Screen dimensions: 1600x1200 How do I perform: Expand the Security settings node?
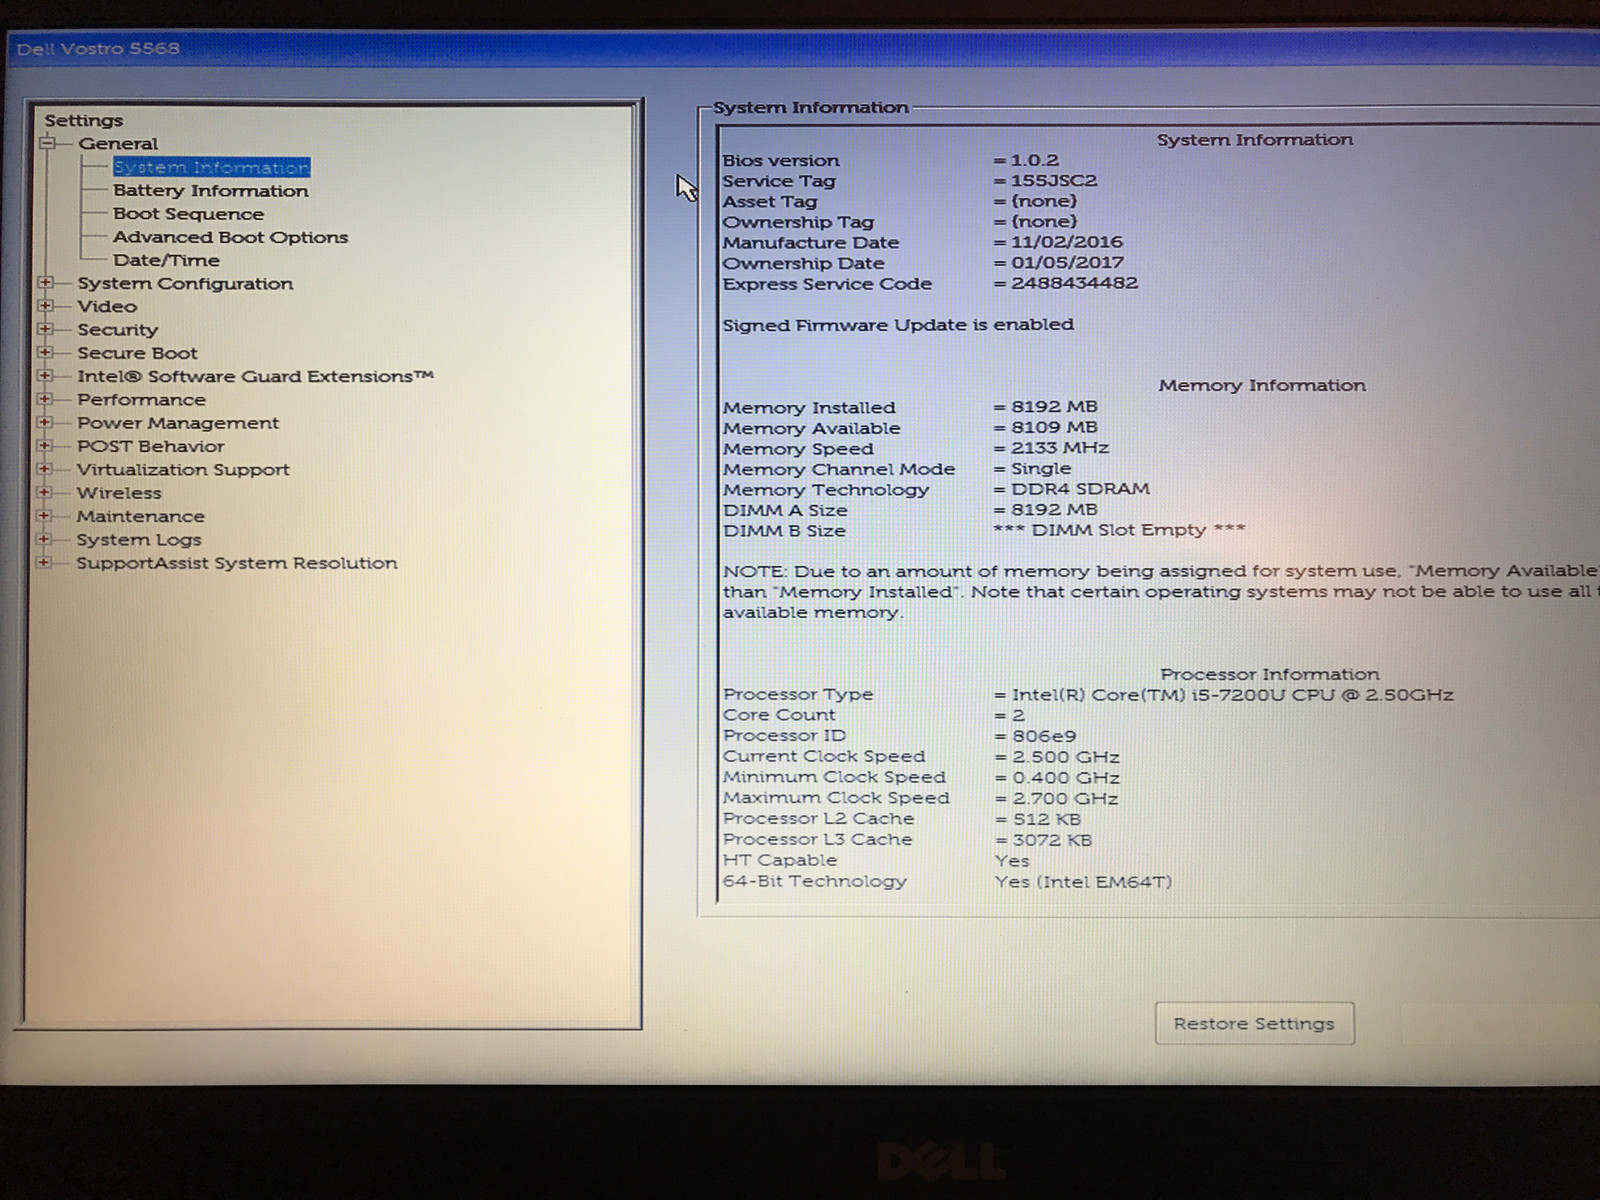tap(45, 329)
